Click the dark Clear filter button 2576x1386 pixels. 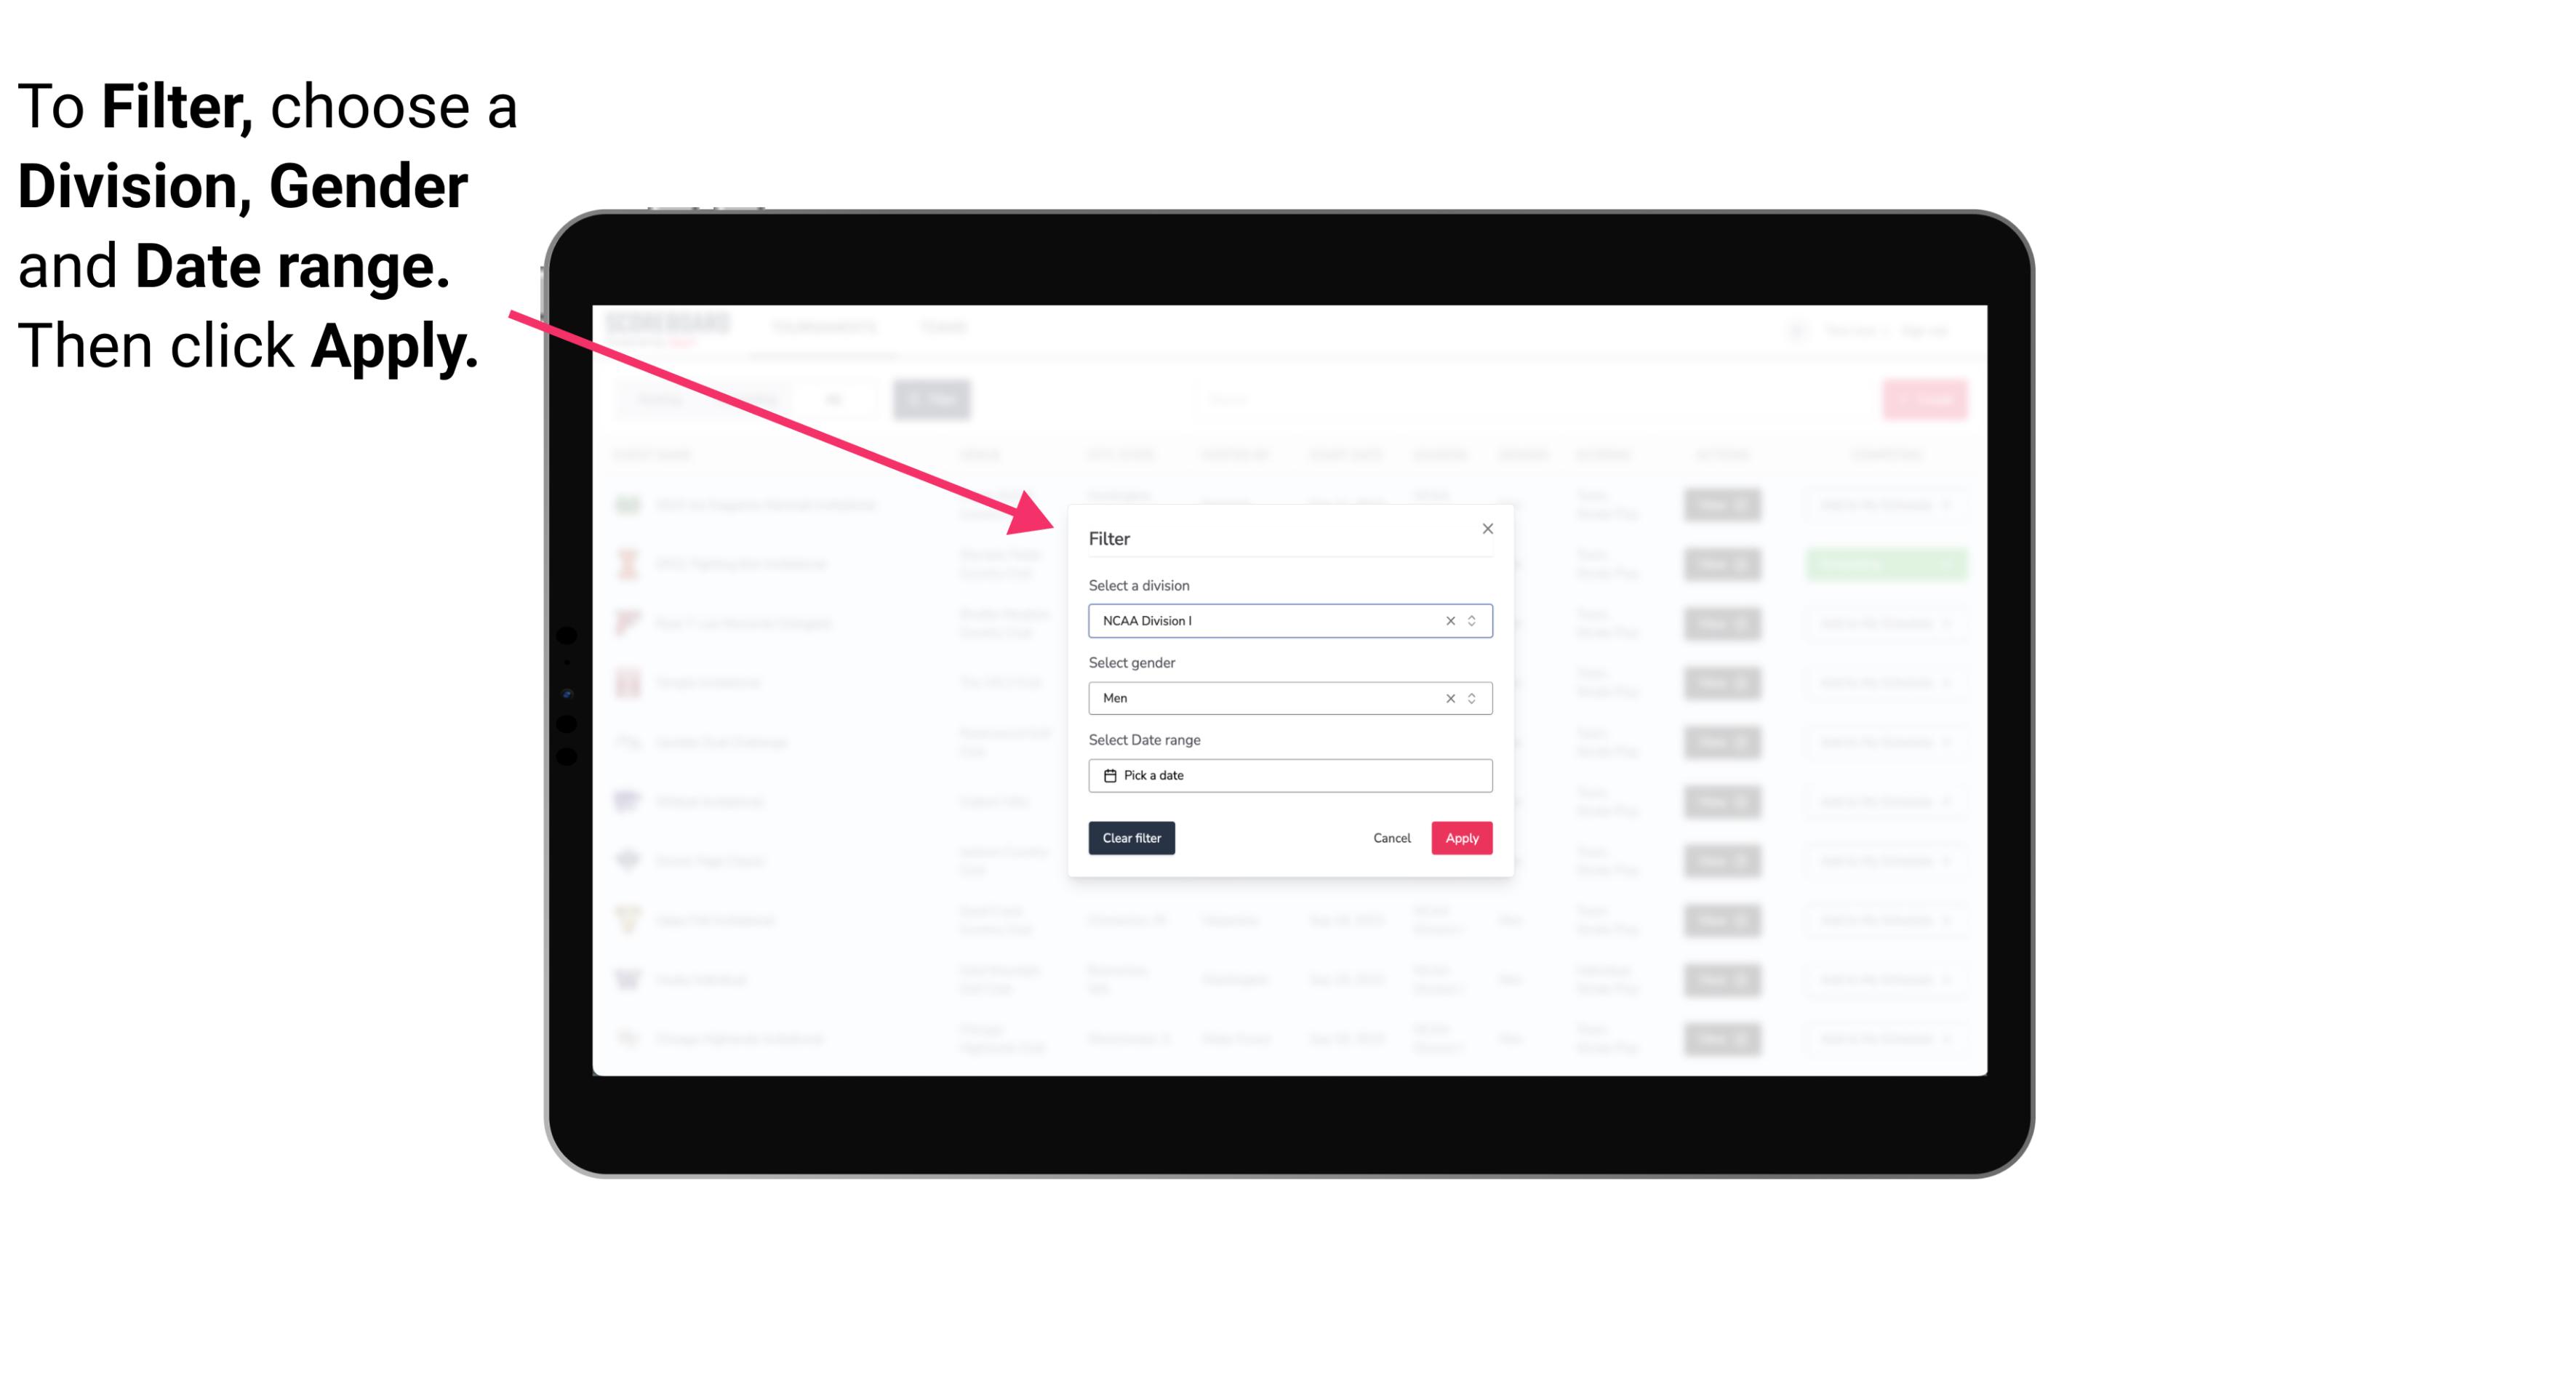1130,838
